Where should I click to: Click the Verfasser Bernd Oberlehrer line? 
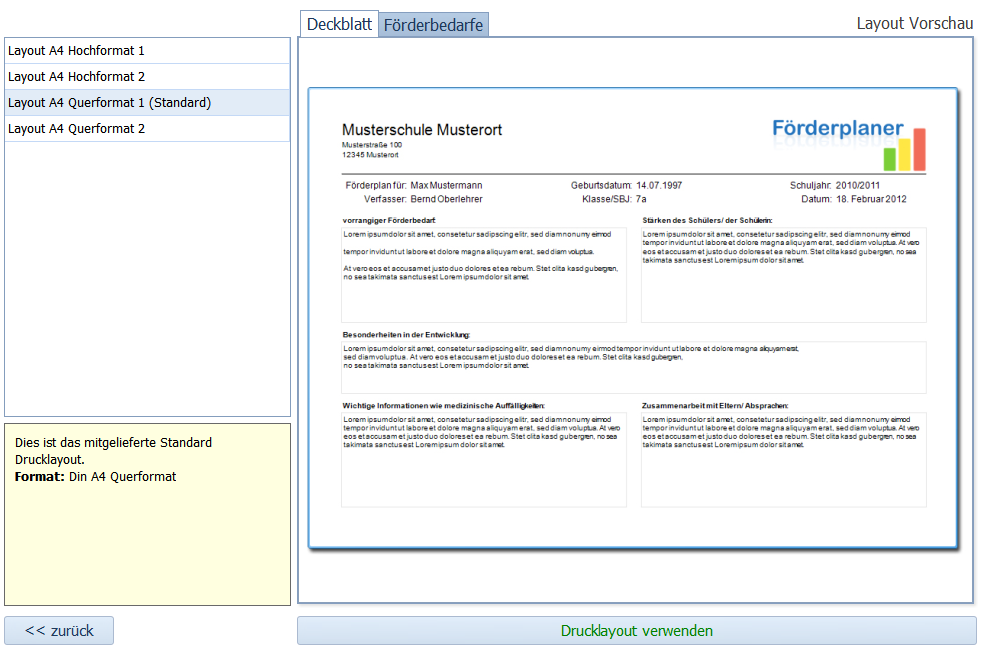coord(416,200)
